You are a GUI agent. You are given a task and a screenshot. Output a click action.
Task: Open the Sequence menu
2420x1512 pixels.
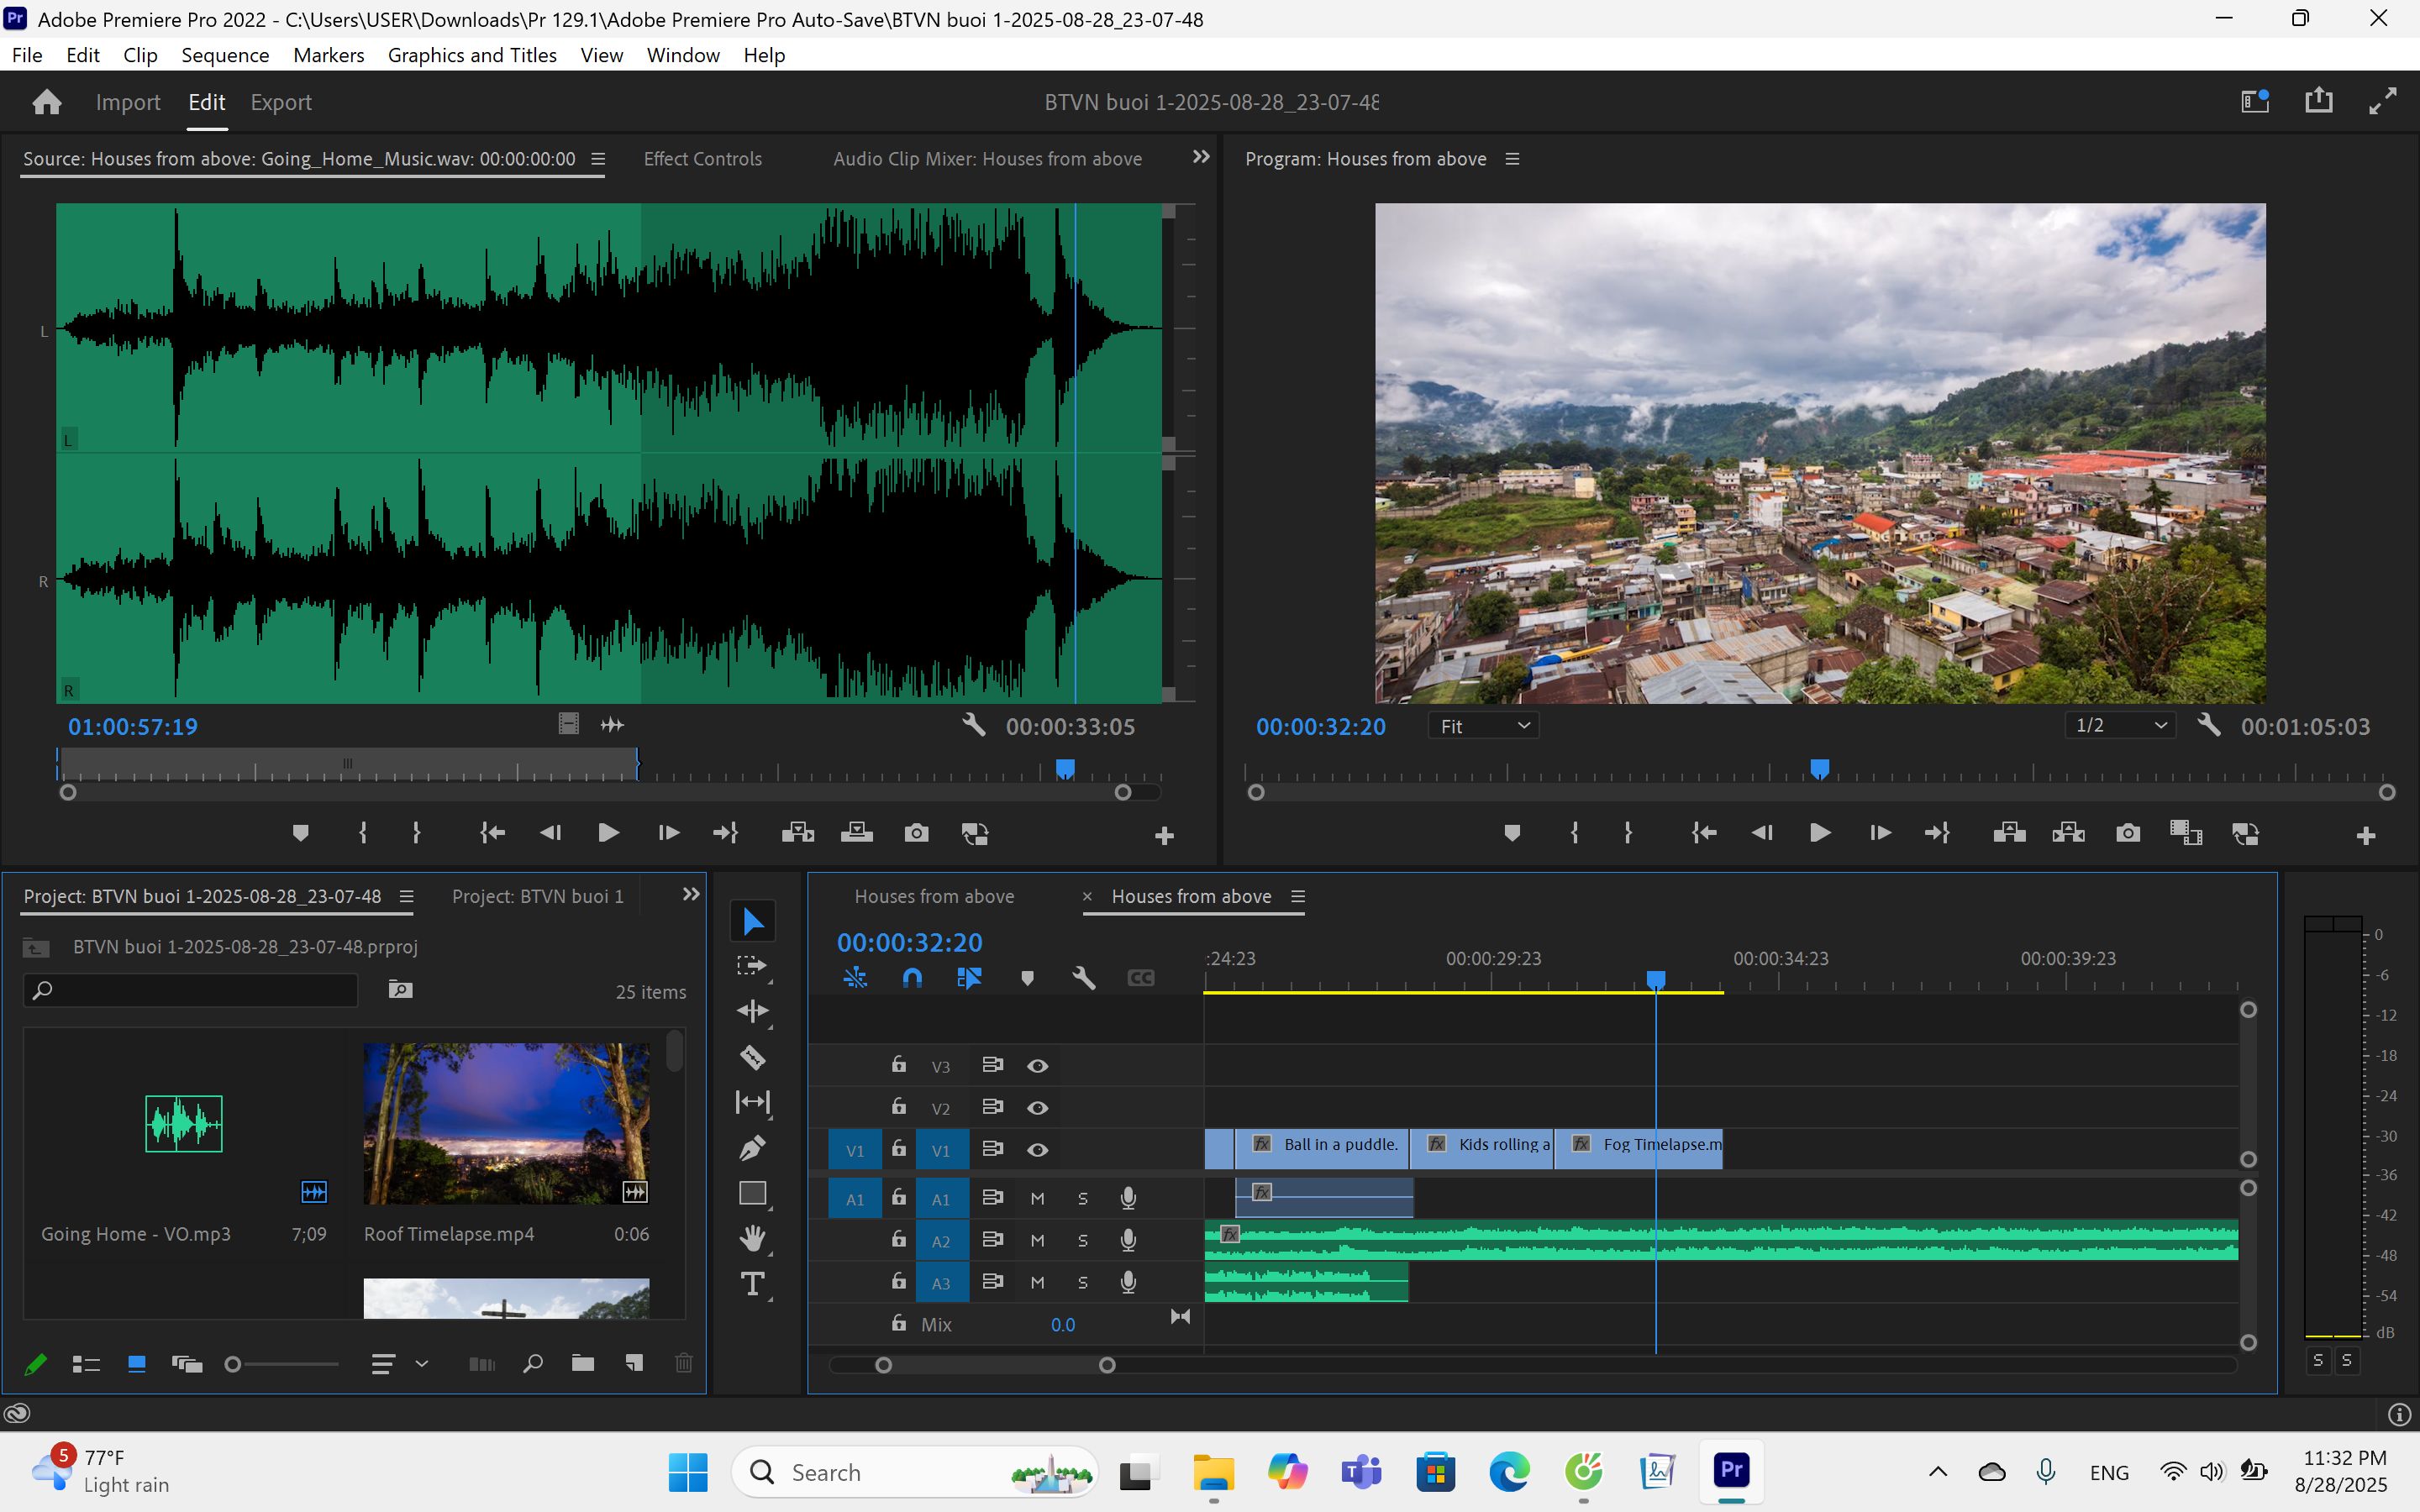pos(225,55)
